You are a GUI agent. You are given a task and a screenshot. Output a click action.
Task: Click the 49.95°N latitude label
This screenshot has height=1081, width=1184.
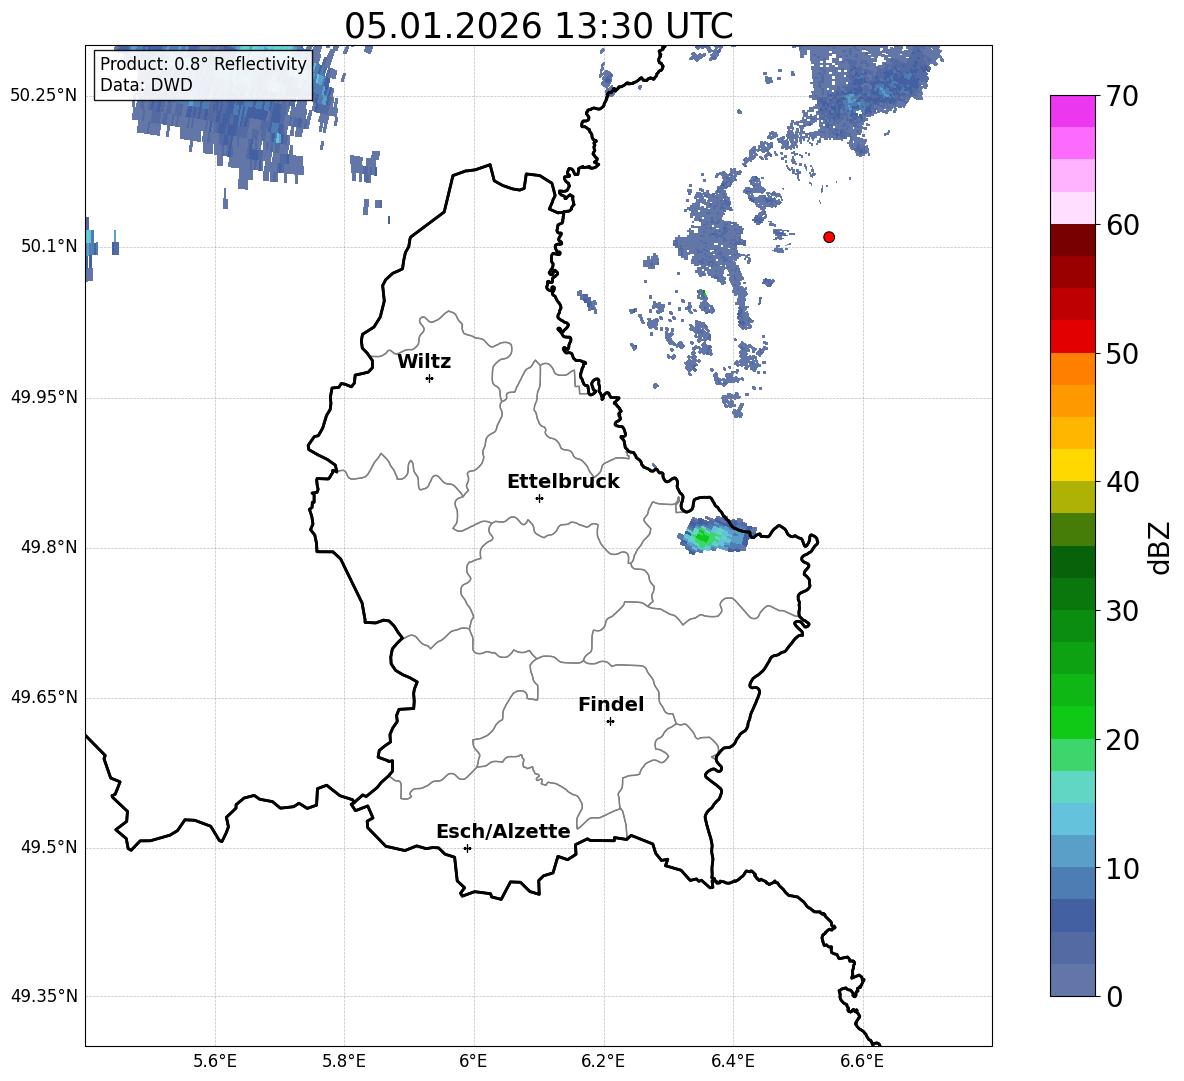click(x=43, y=397)
